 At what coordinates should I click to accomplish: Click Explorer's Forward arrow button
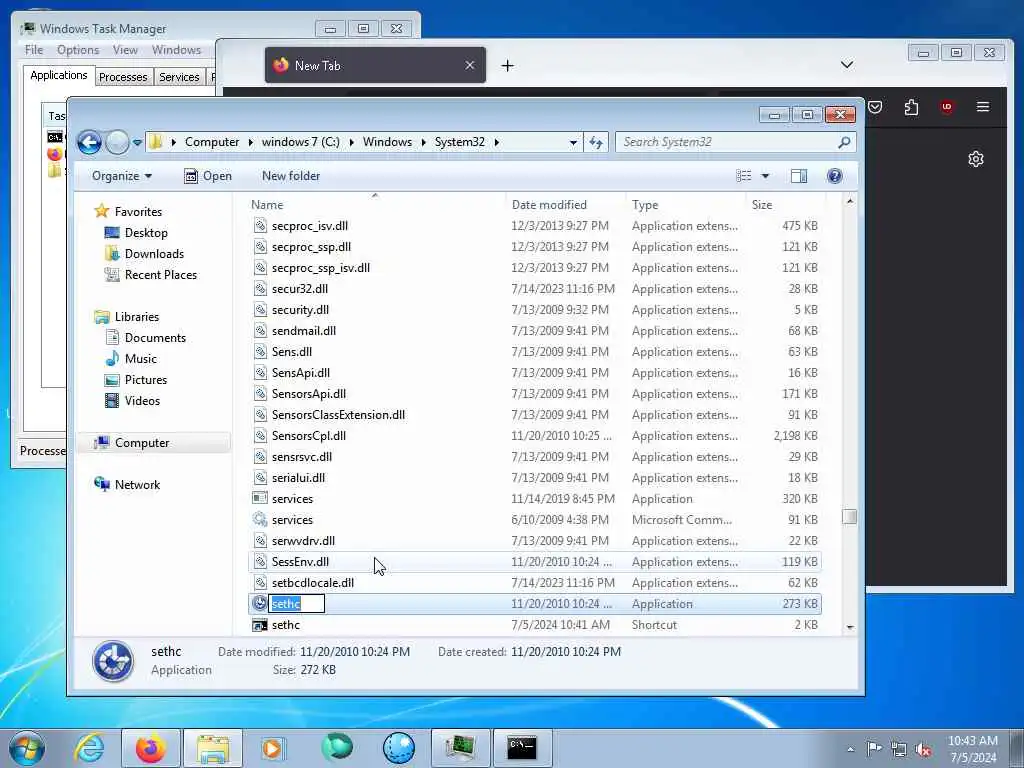(x=117, y=142)
